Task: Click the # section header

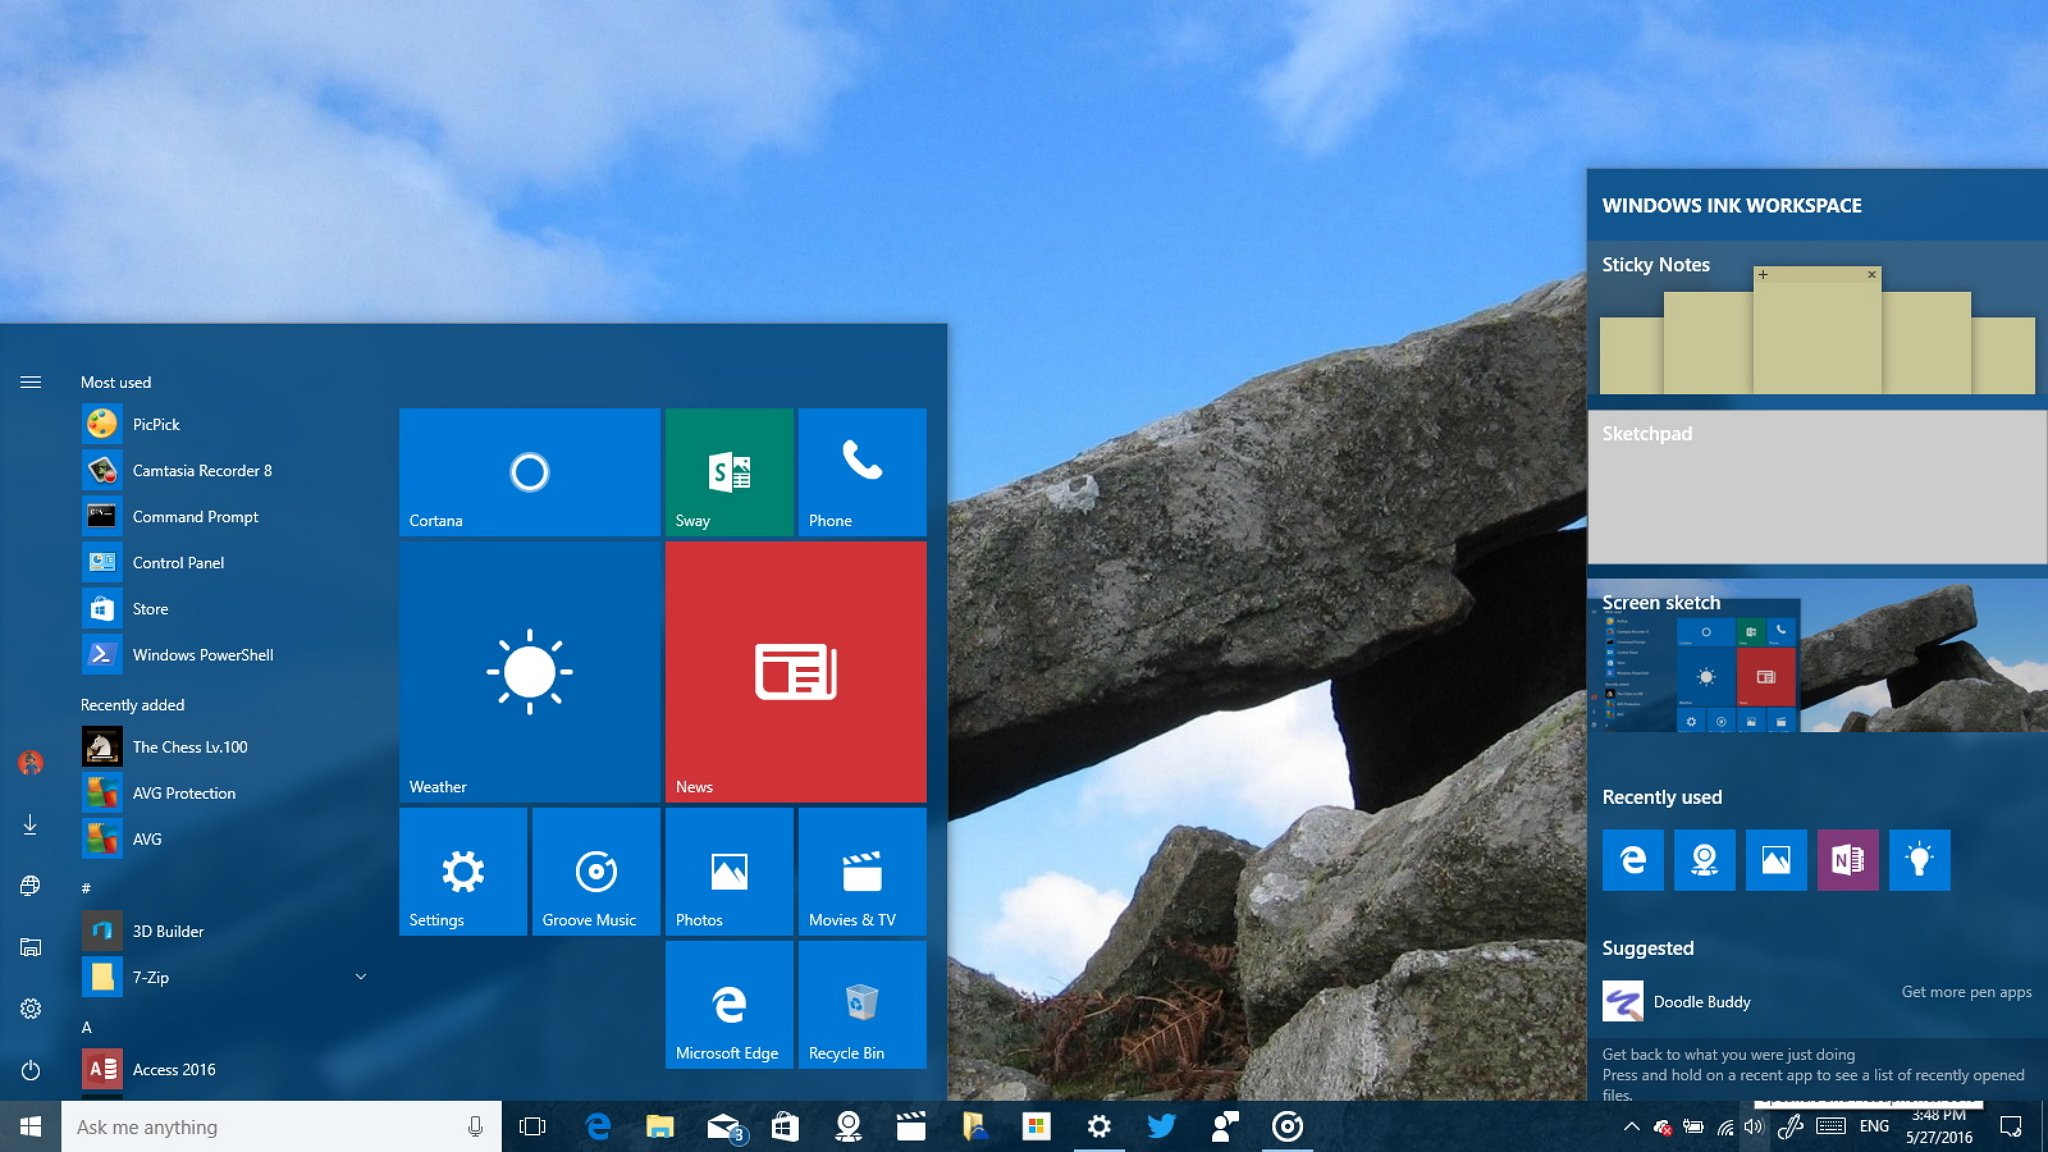Action: (x=86, y=888)
